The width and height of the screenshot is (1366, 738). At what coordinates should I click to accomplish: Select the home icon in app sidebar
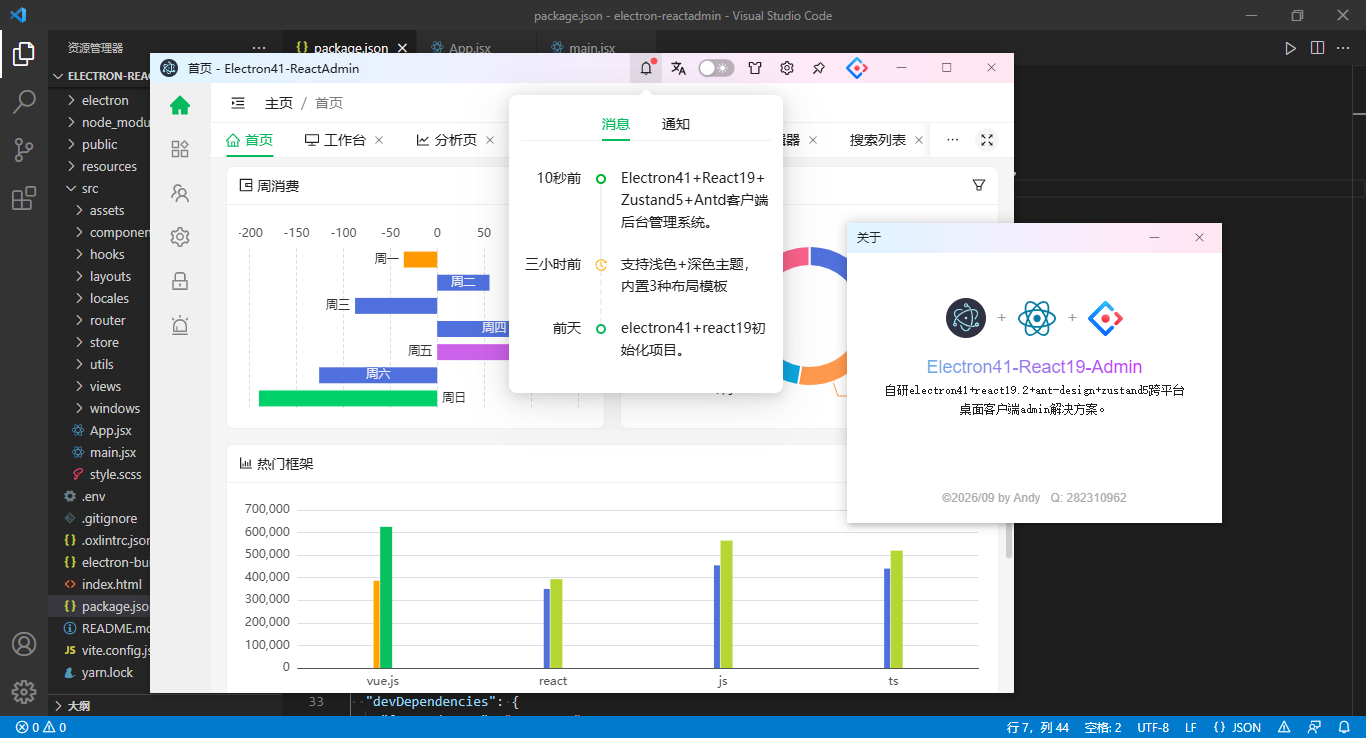point(180,105)
